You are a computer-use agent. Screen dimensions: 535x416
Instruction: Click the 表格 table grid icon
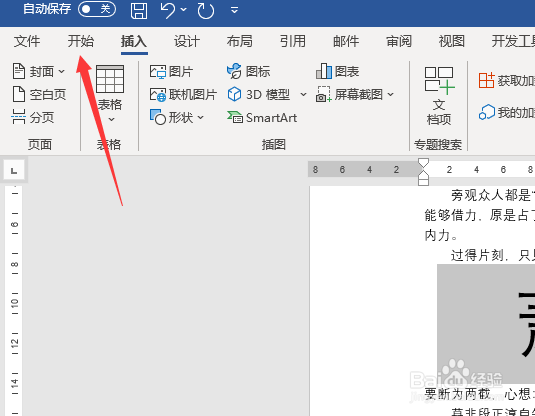coord(110,79)
